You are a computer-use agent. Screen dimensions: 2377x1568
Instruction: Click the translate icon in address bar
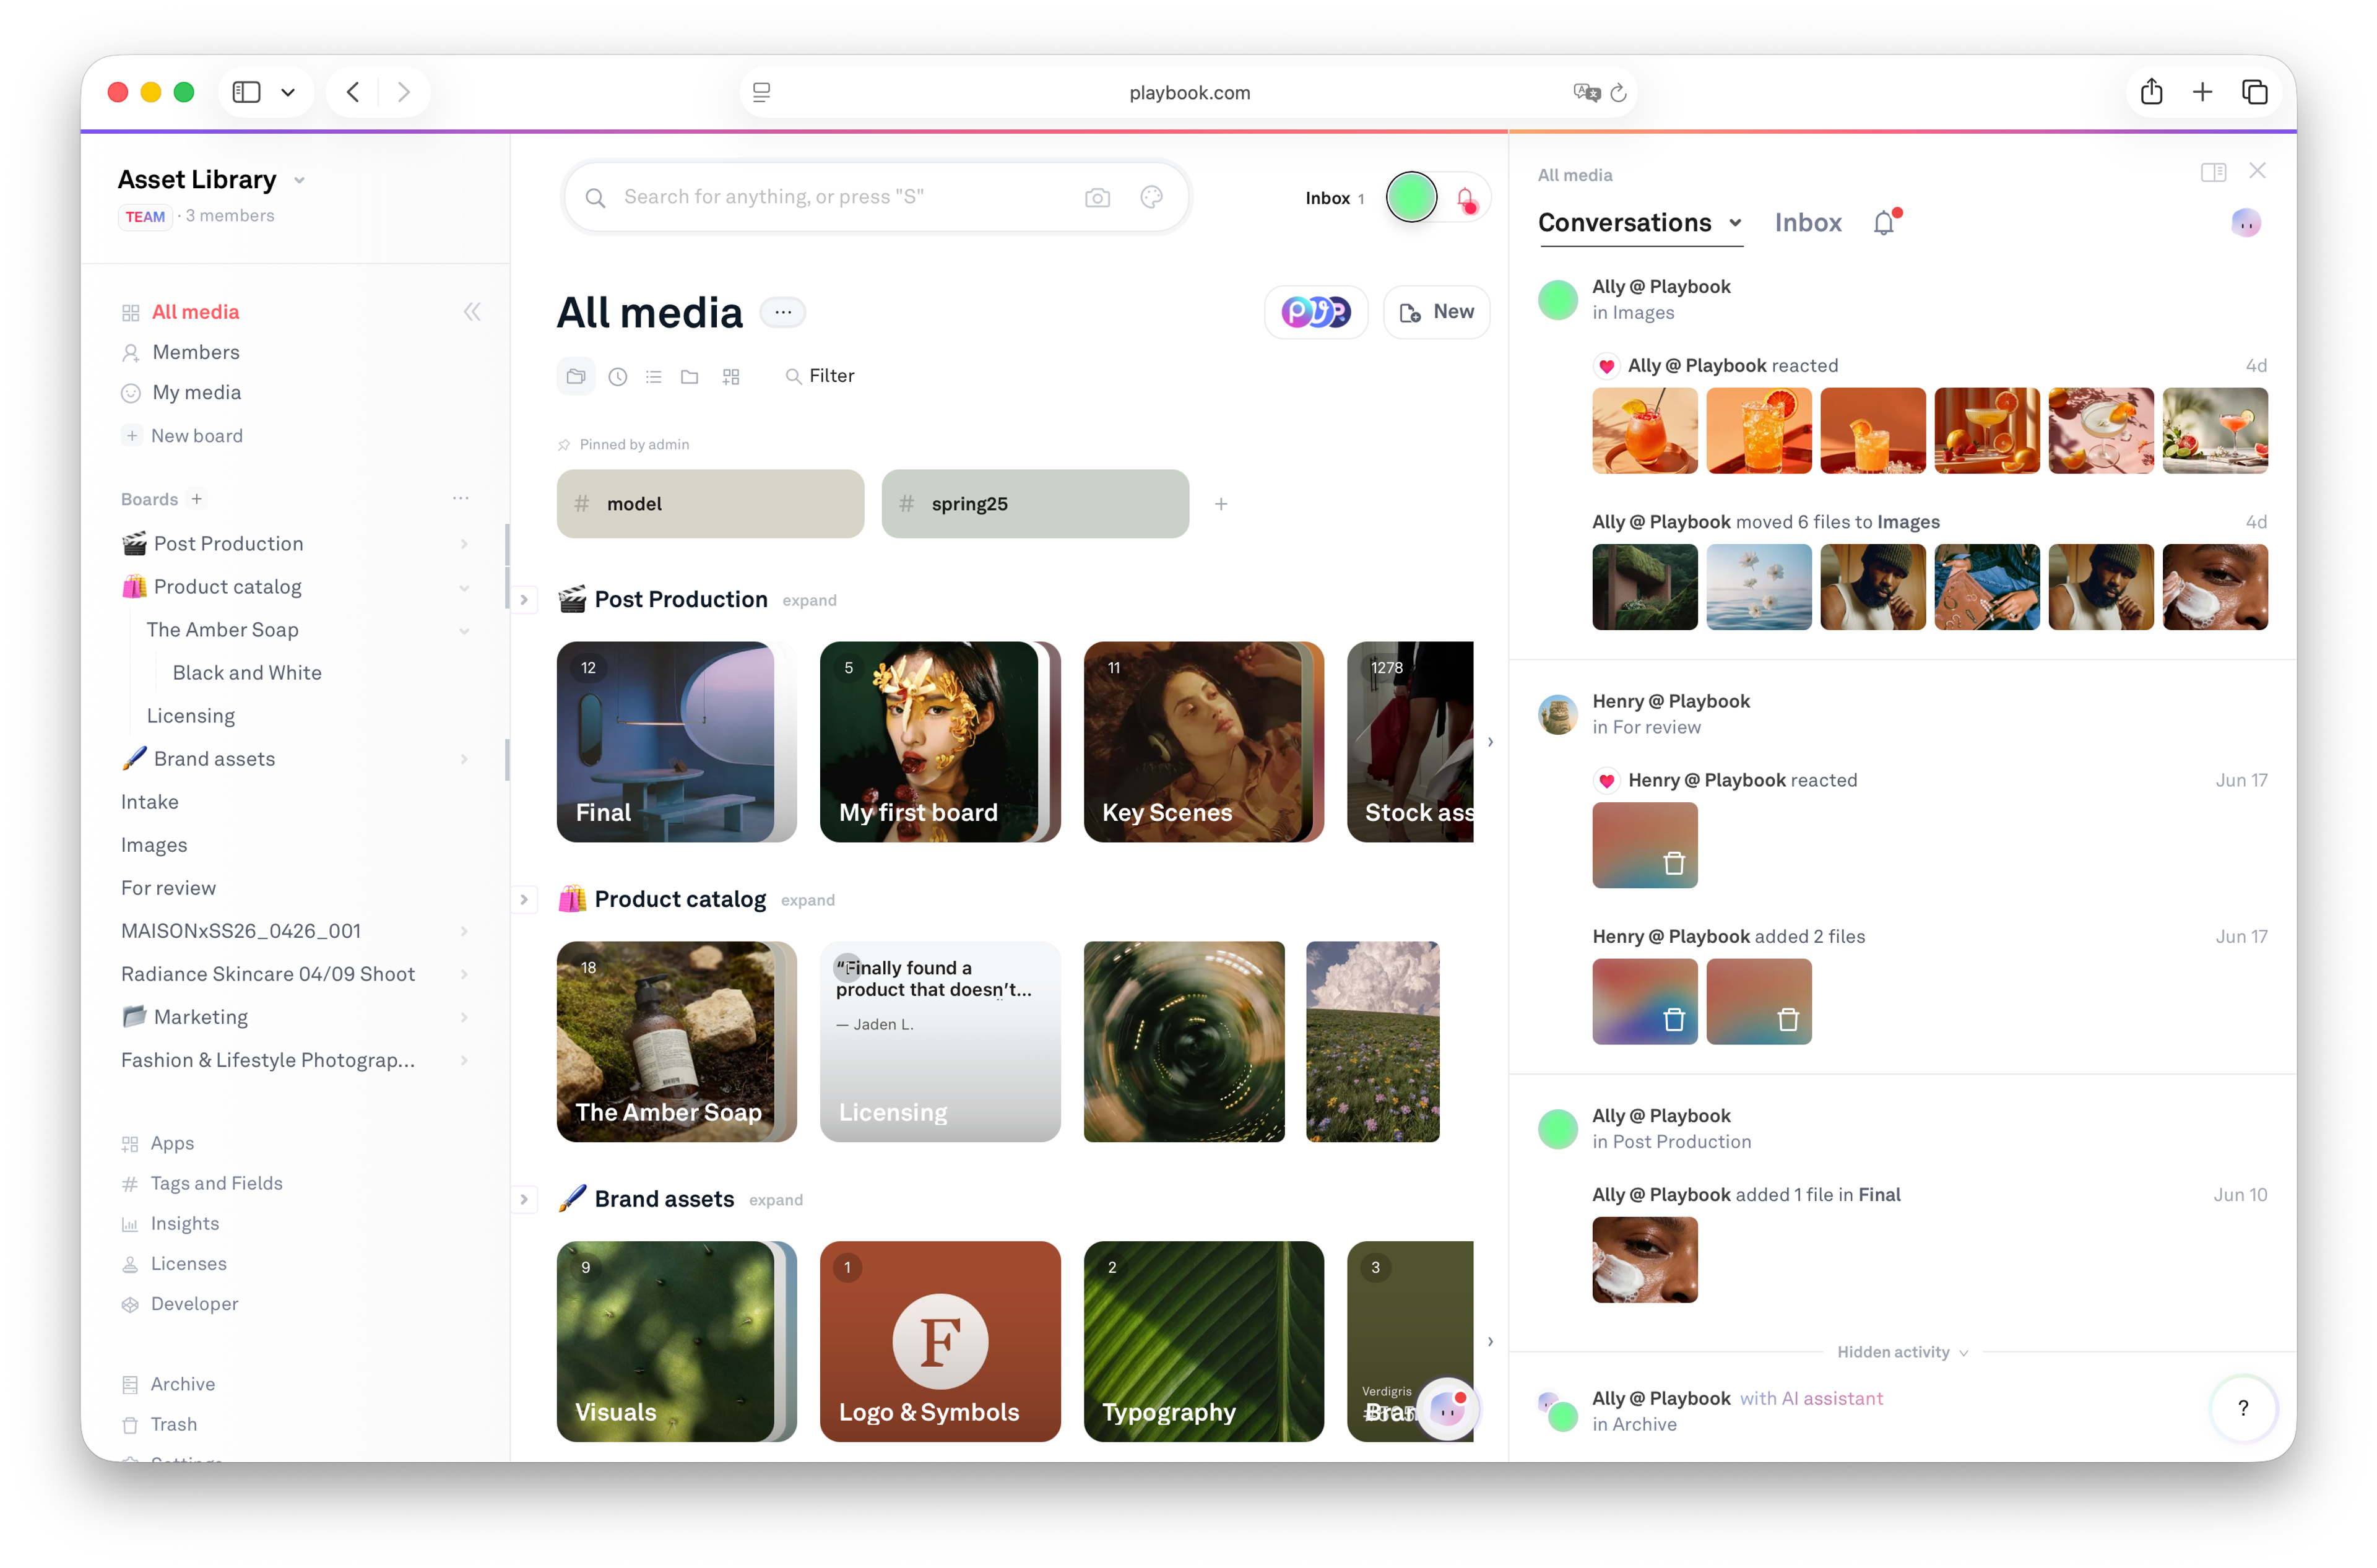pyautogui.click(x=1586, y=93)
